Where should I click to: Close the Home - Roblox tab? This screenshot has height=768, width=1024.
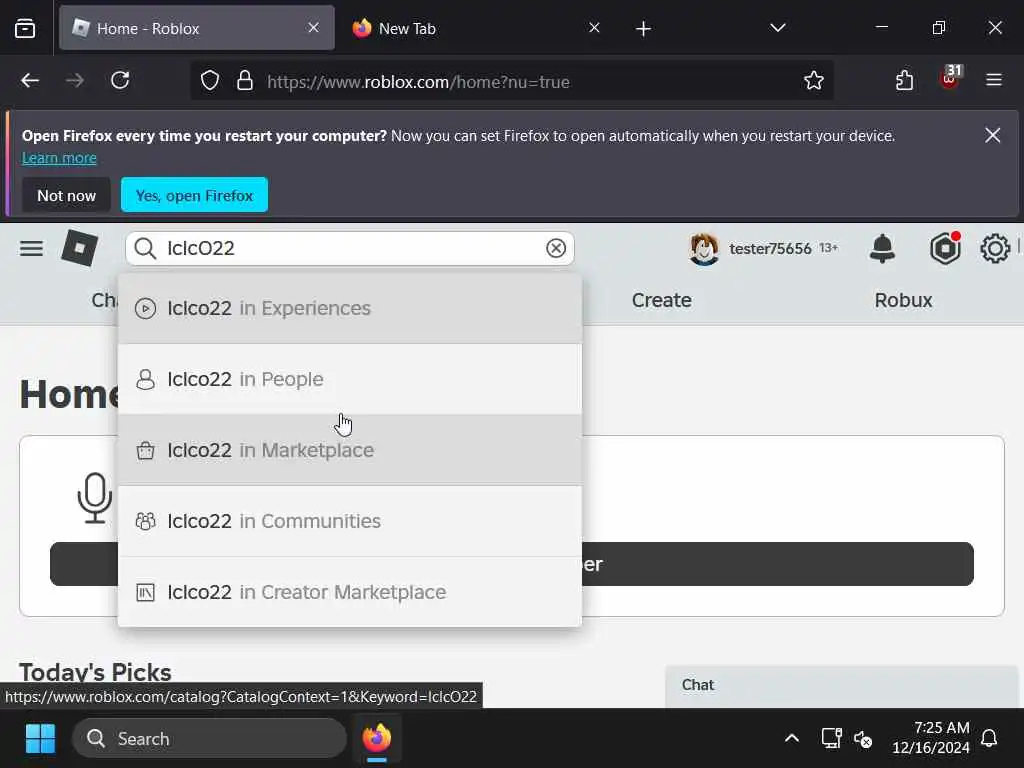click(x=313, y=27)
